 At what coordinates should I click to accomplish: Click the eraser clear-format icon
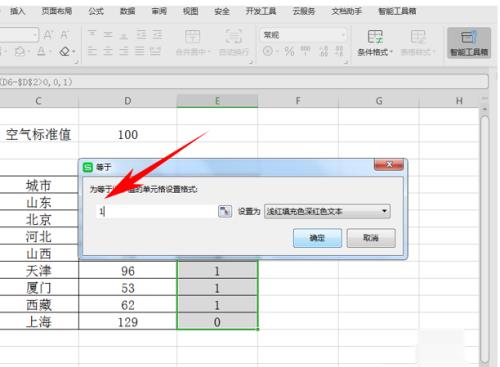coord(65,51)
